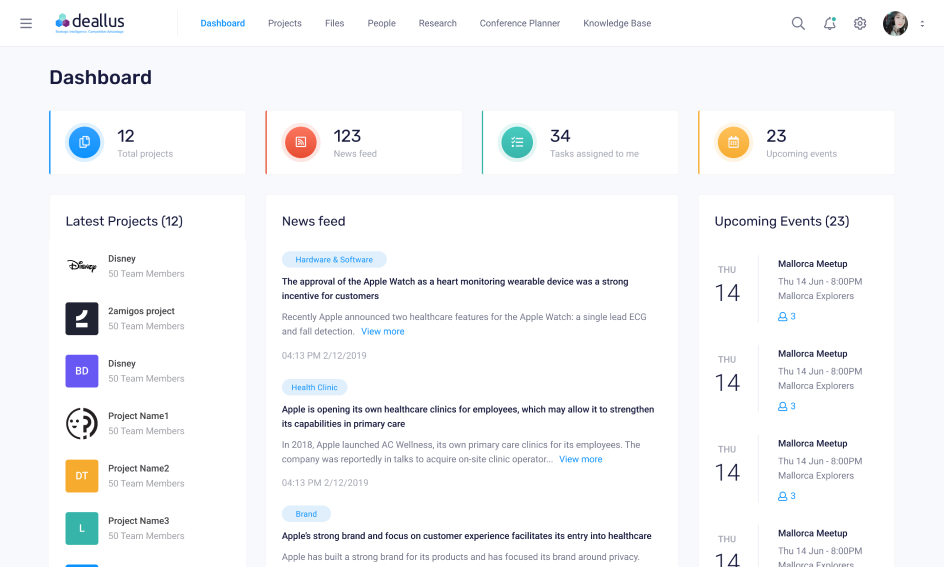Click the orange Upcoming events calendar icon

pyautogui.click(x=733, y=142)
